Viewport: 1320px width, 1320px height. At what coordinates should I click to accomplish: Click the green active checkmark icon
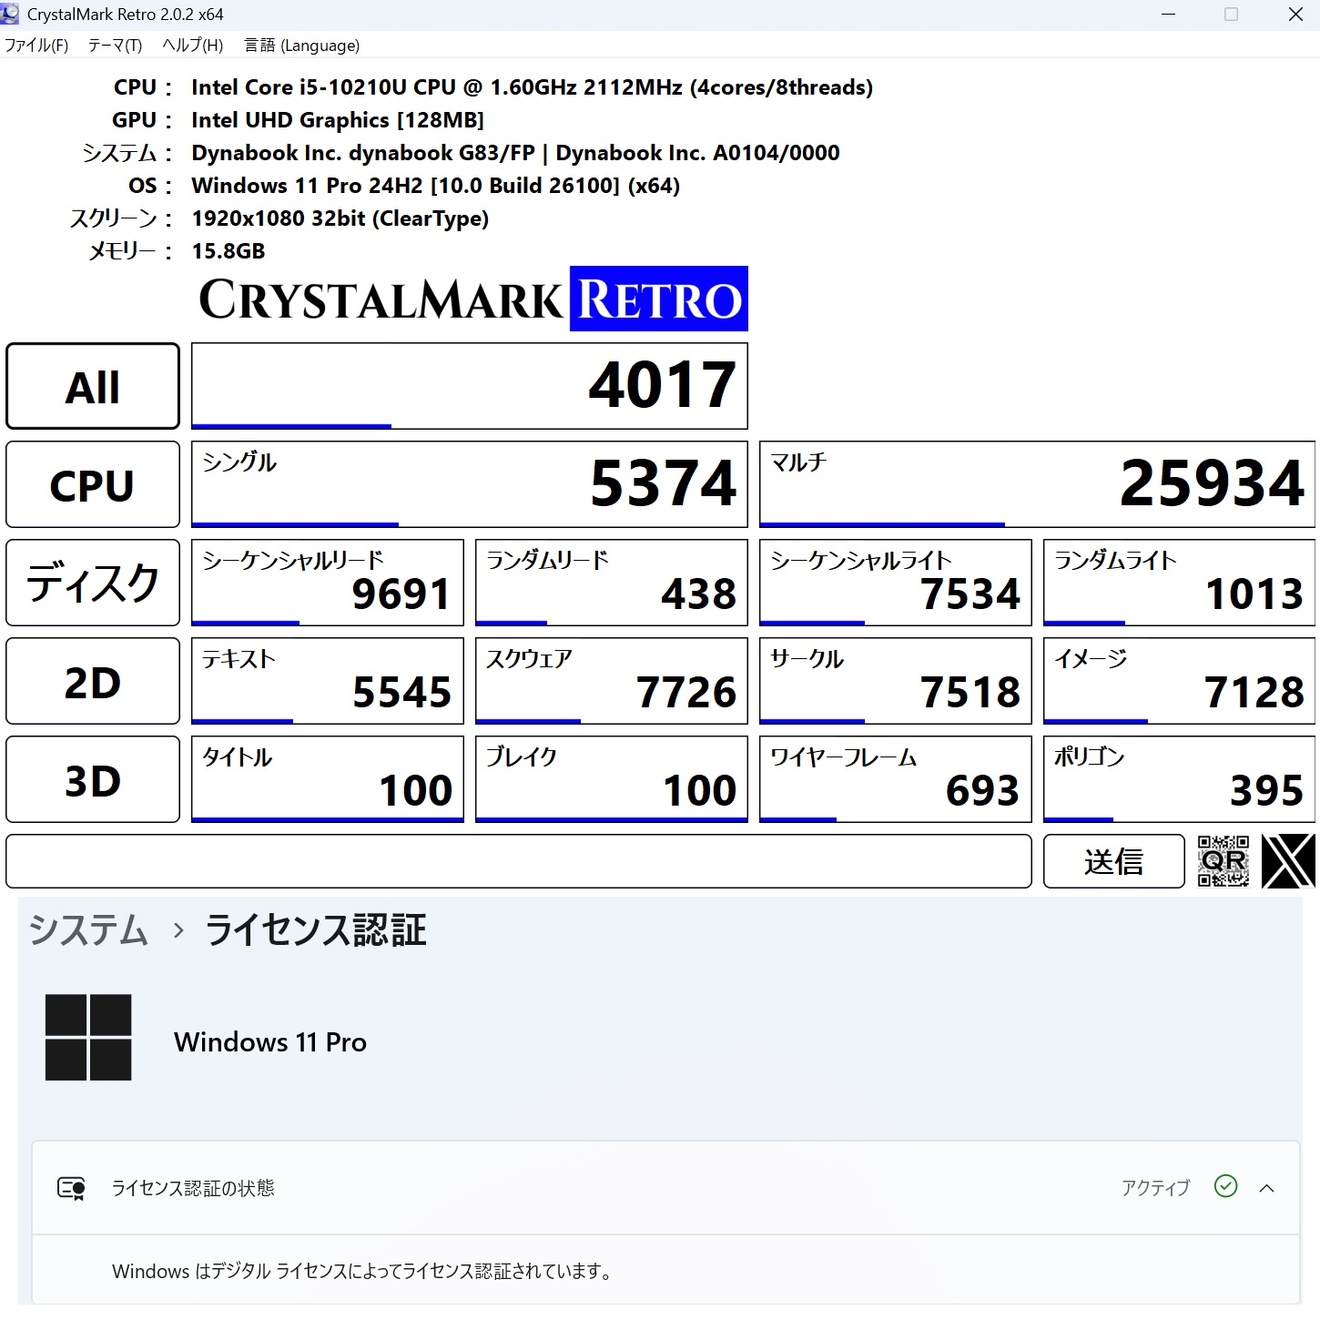(x=1225, y=1186)
